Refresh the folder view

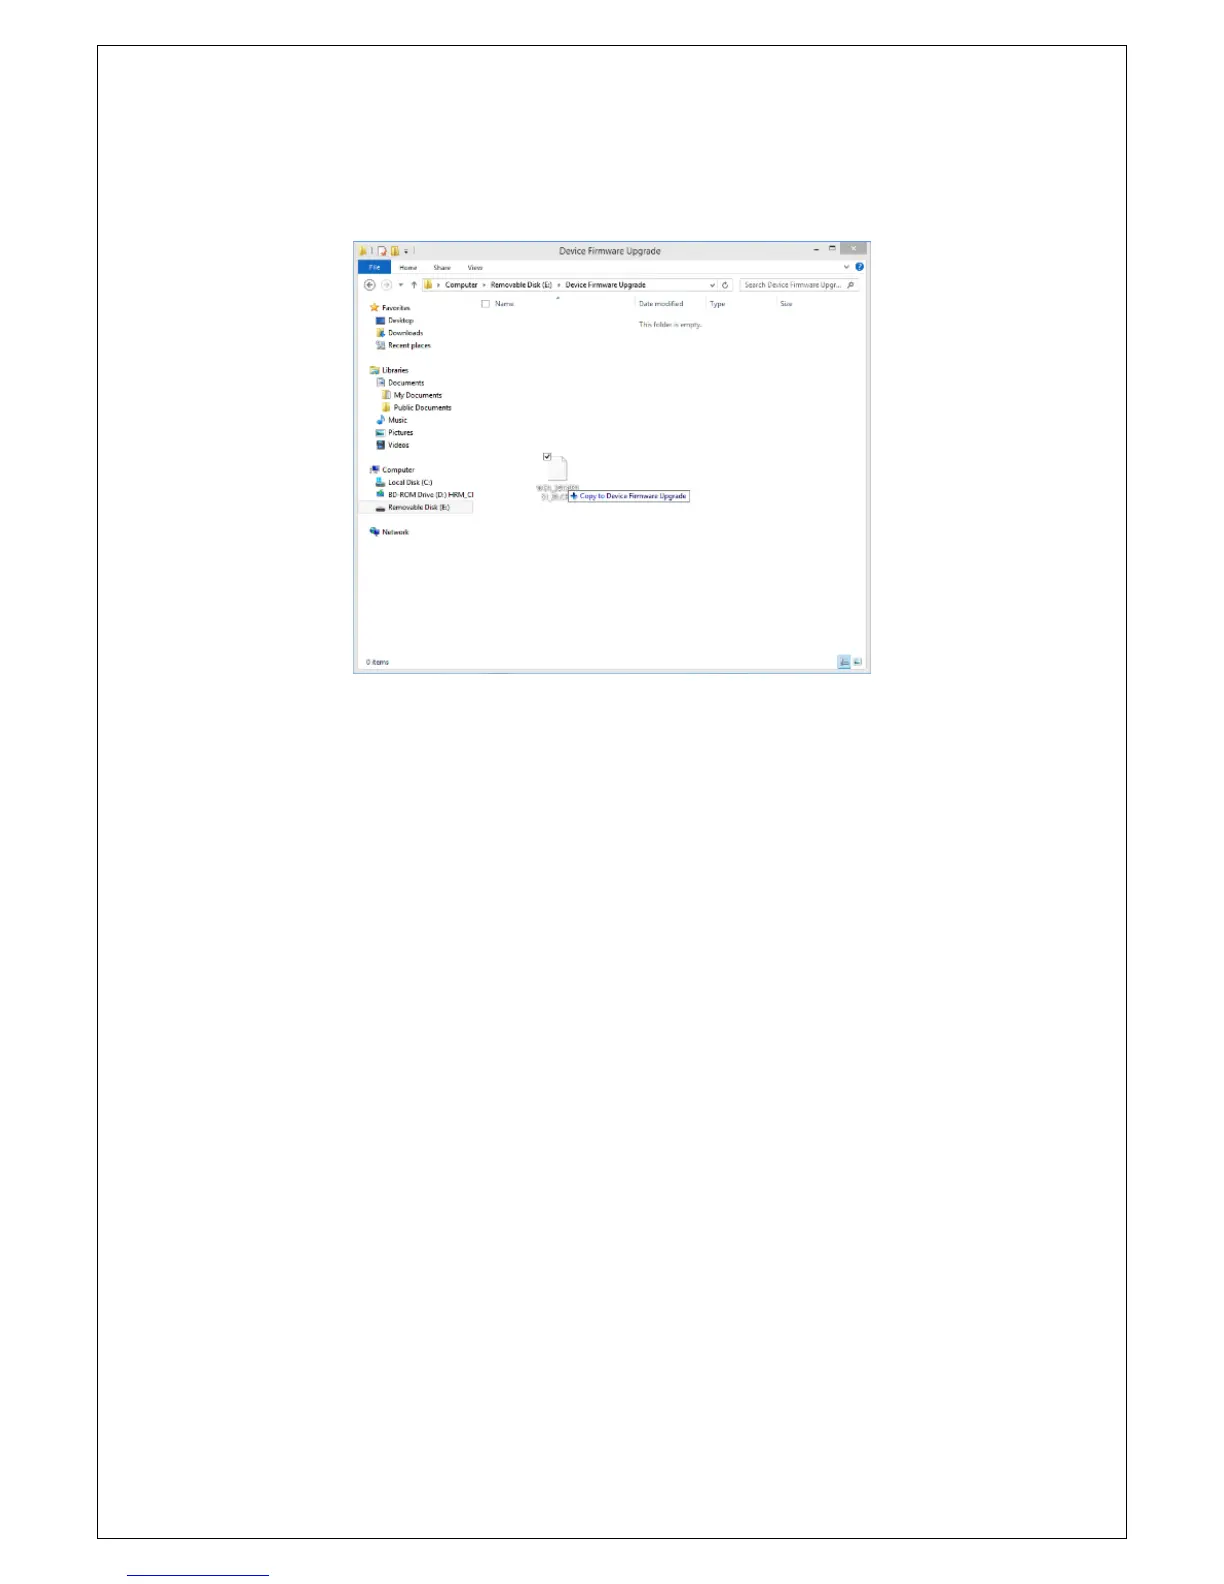coord(725,285)
